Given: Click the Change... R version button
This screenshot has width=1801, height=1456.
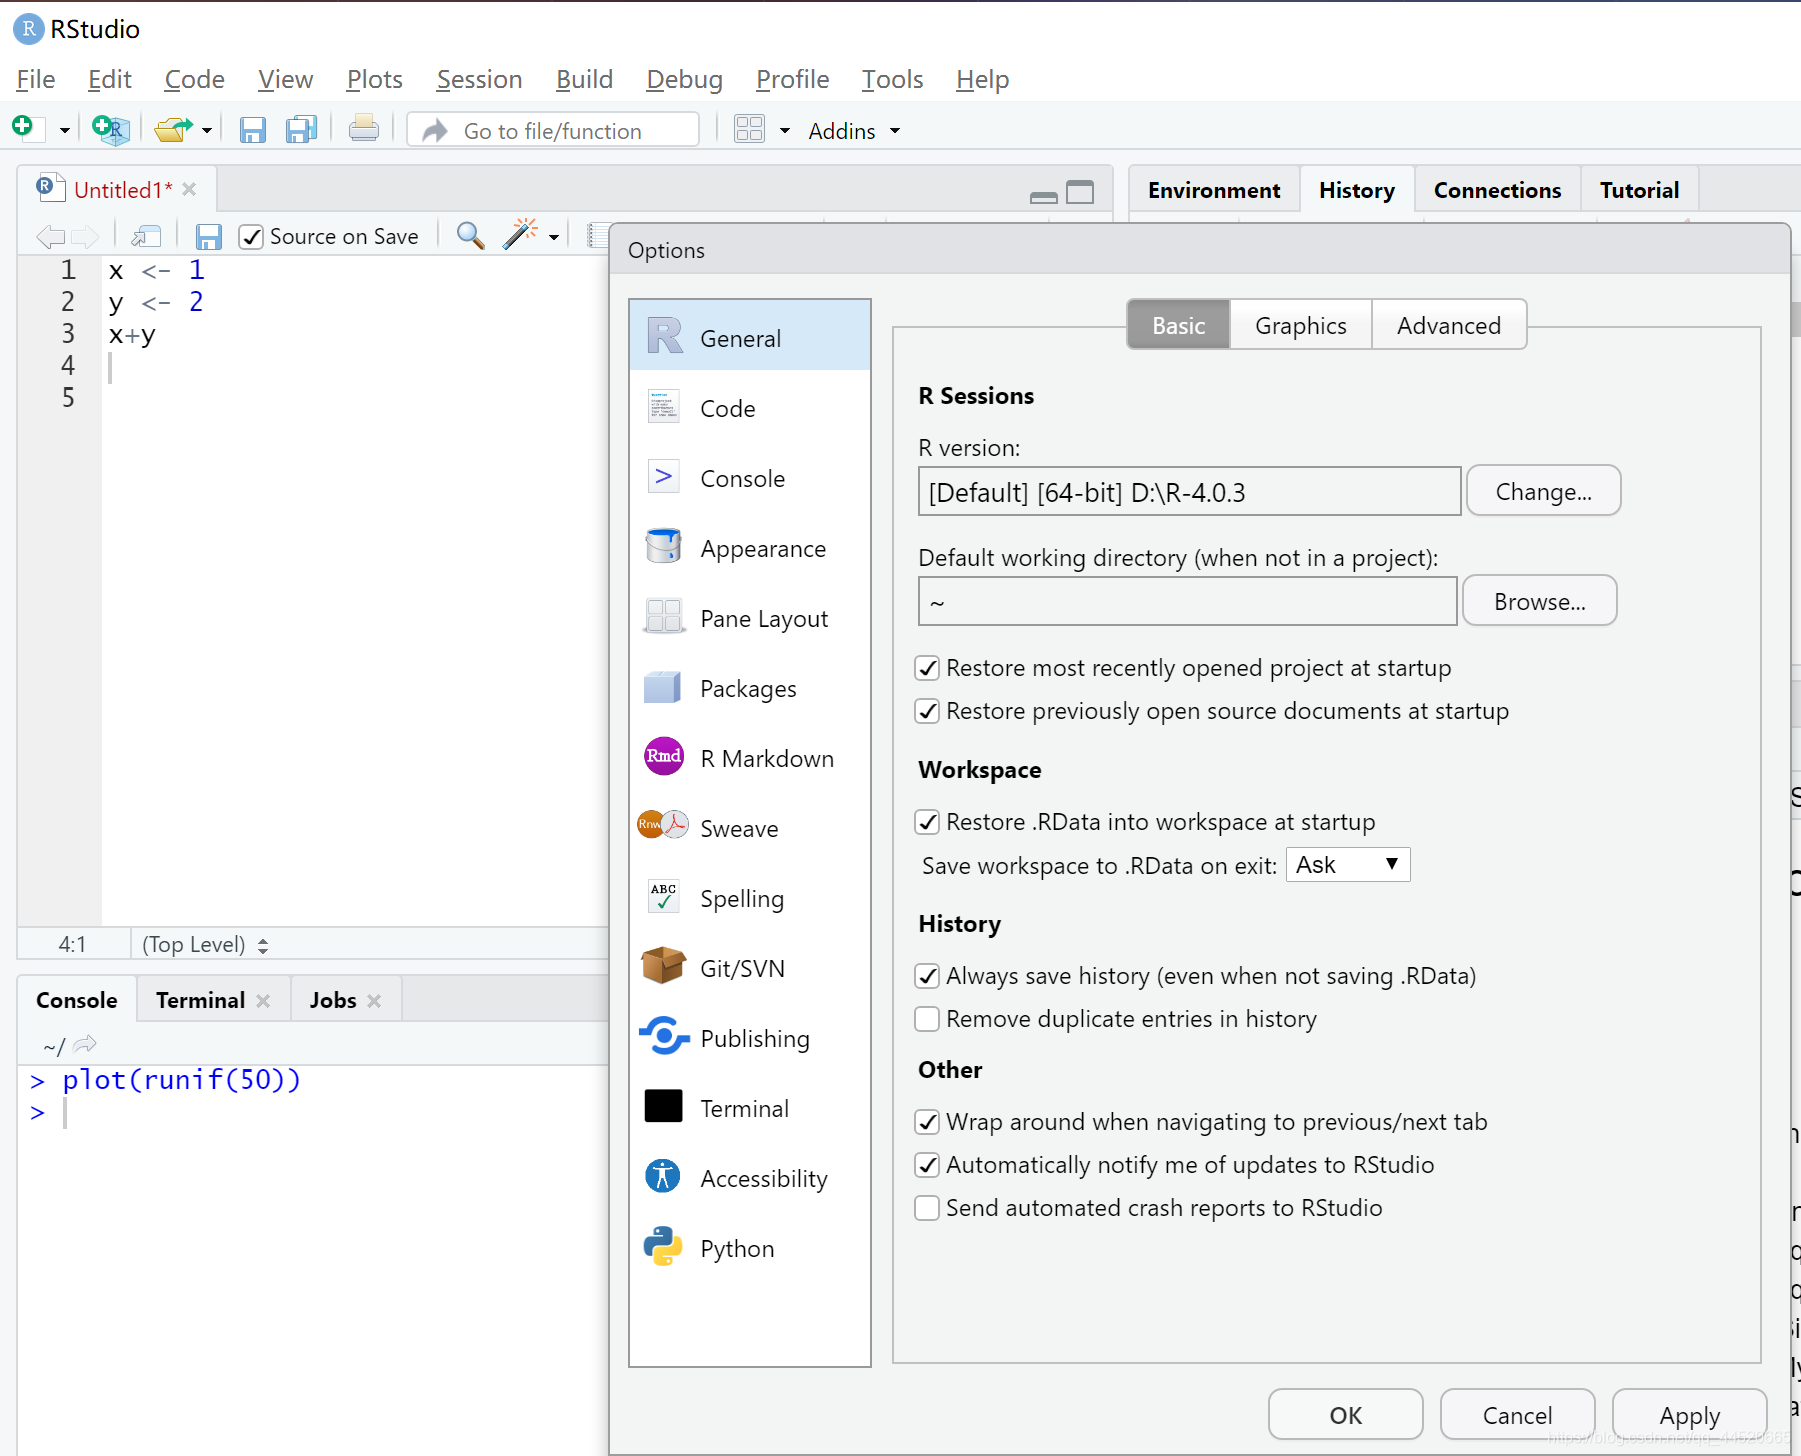Looking at the screenshot, I should pos(1543,491).
